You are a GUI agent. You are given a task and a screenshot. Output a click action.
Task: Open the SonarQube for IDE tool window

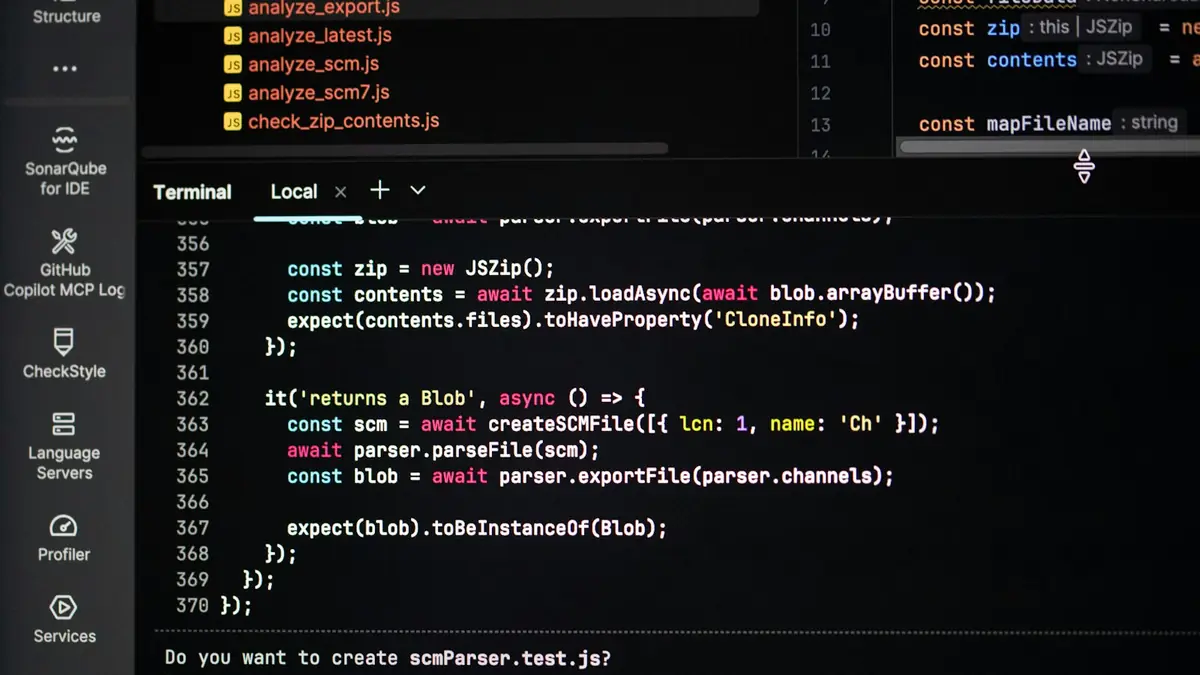(x=65, y=160)
